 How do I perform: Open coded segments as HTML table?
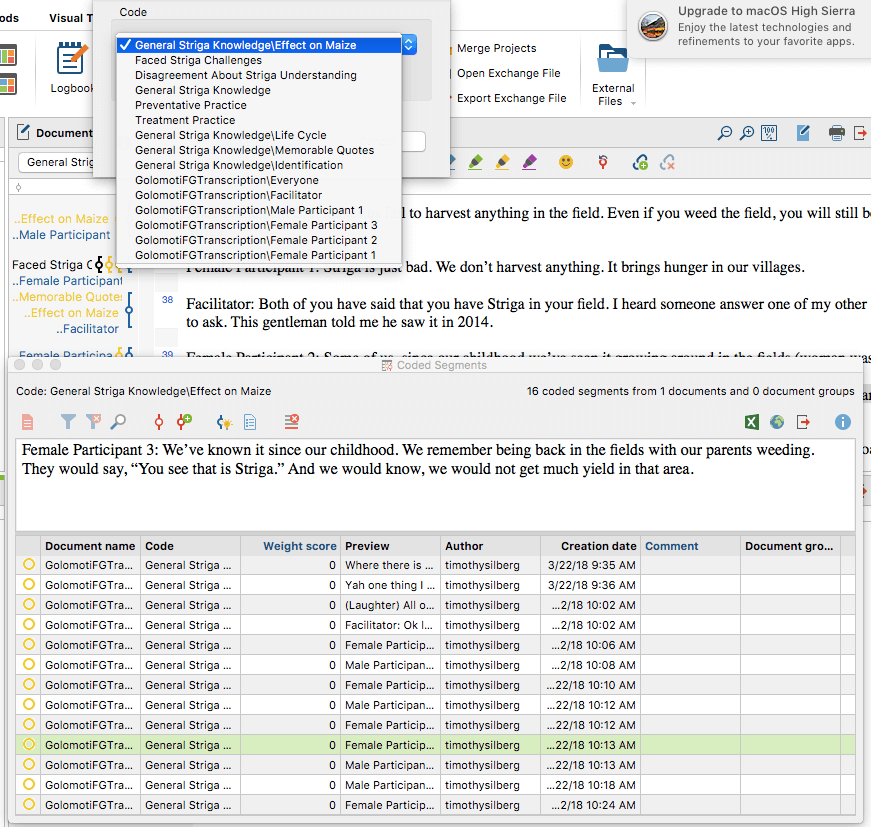point(777,422)
